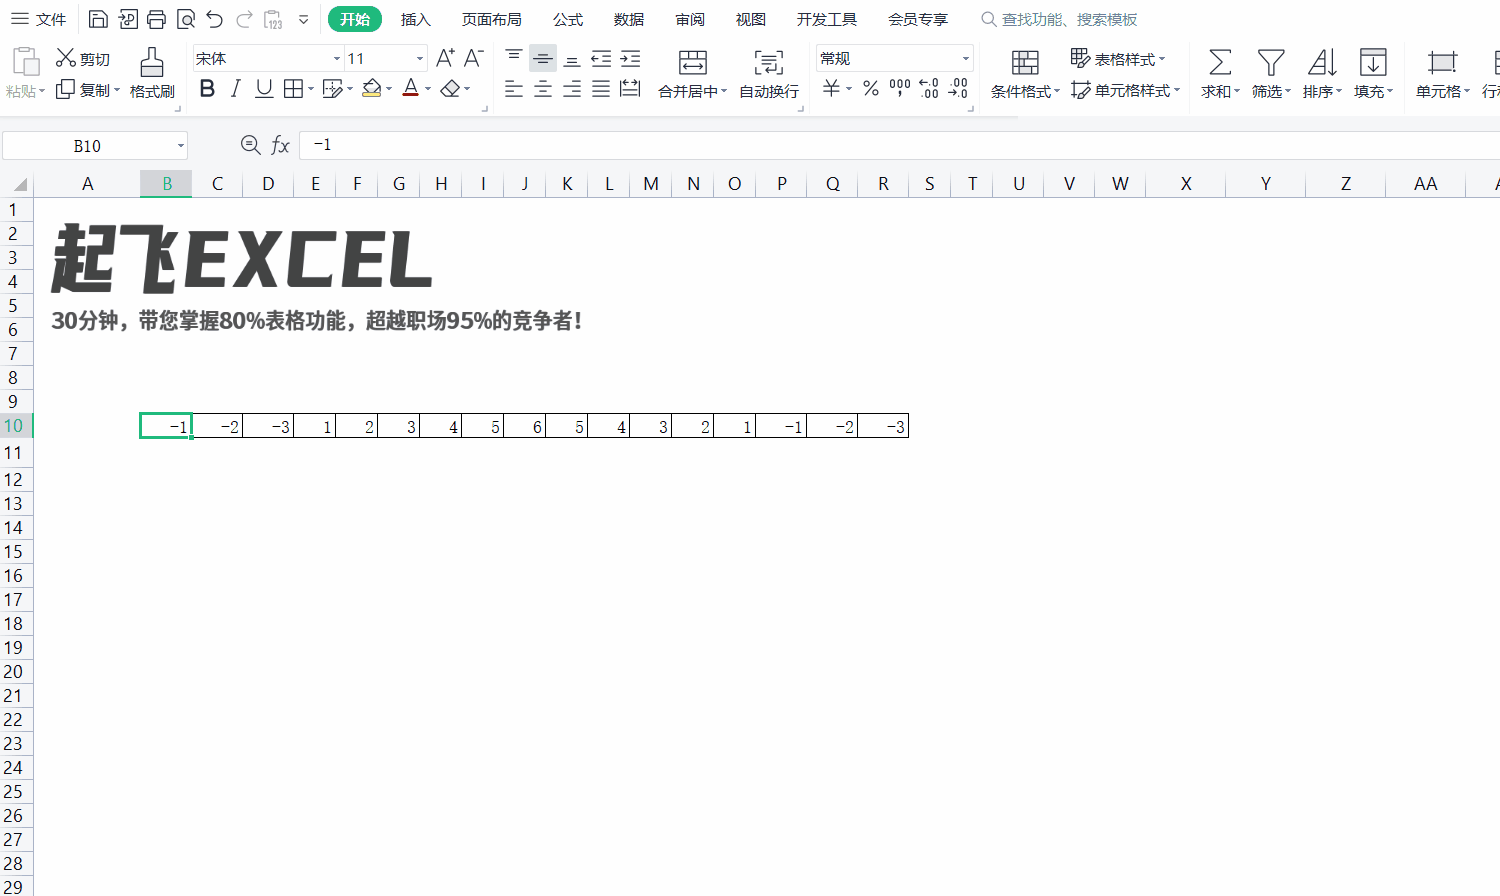Click distributed alignment icon

630,89
